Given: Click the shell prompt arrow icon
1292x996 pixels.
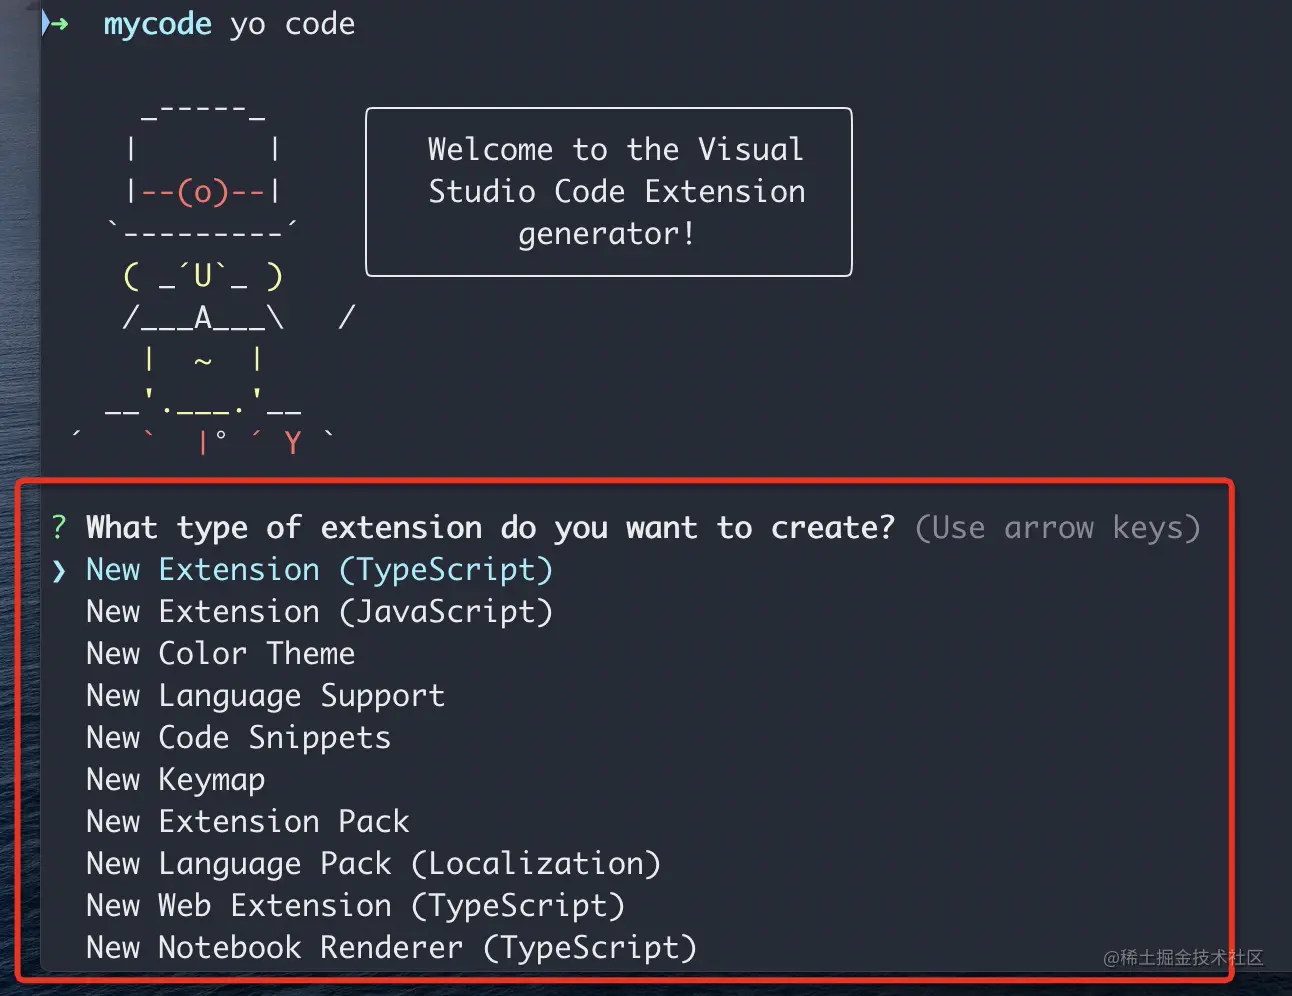Looking at the screenshot, I should (55, 24).
